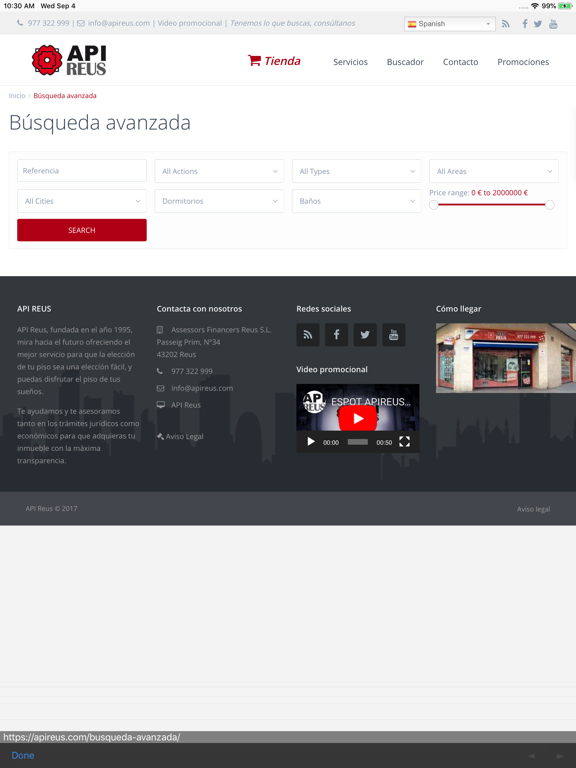Click the Inicio breadcrumb link
Viewport: 576px width, 768px height.
[17, 96]
